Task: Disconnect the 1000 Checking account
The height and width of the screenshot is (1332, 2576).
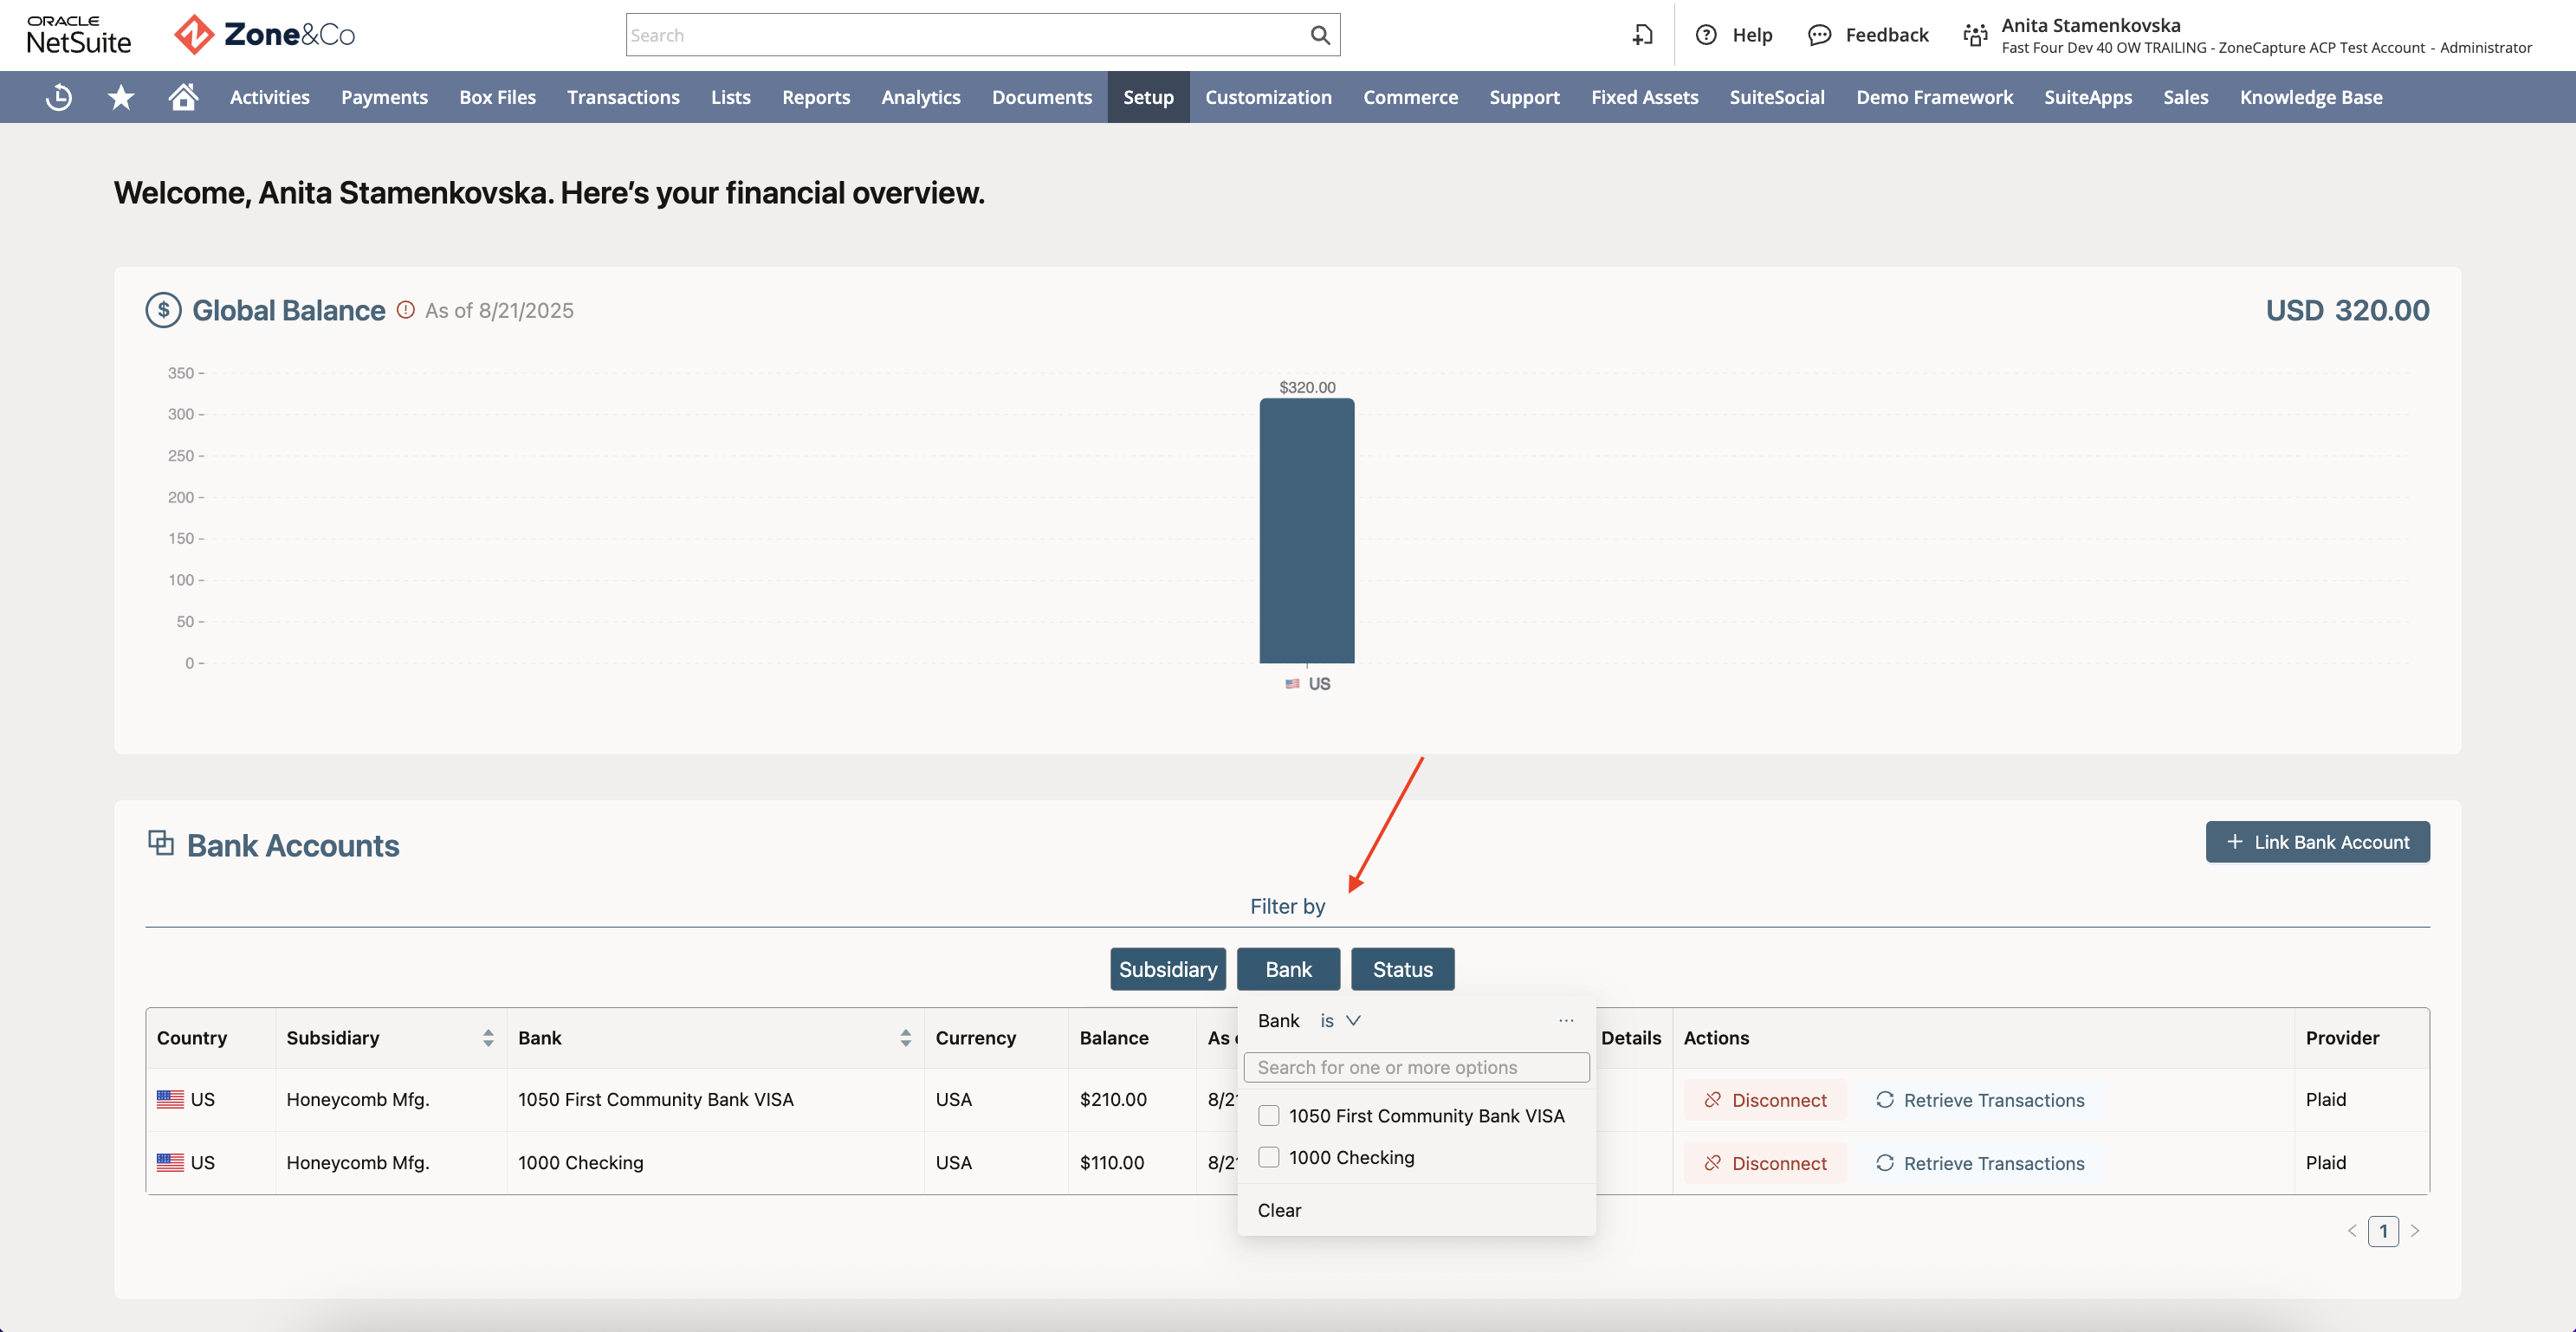Action: [x=1765, y=1163]
